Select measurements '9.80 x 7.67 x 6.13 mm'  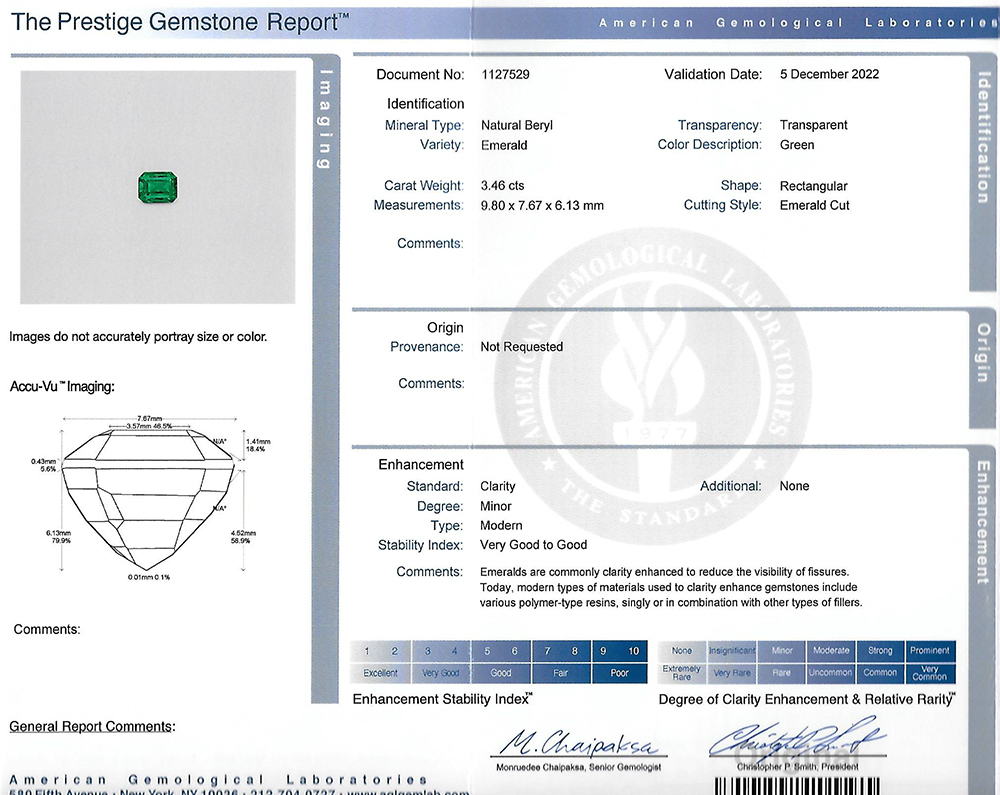point(542,205)
